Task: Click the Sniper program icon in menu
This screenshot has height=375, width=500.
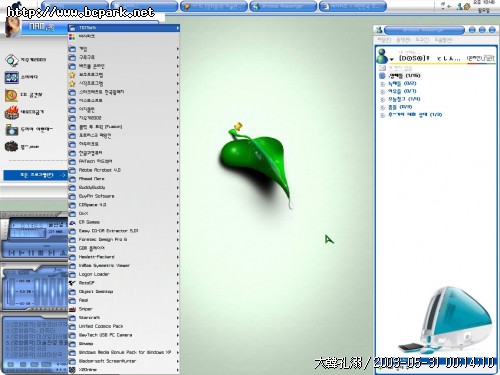Action: [x=72, y=309]
